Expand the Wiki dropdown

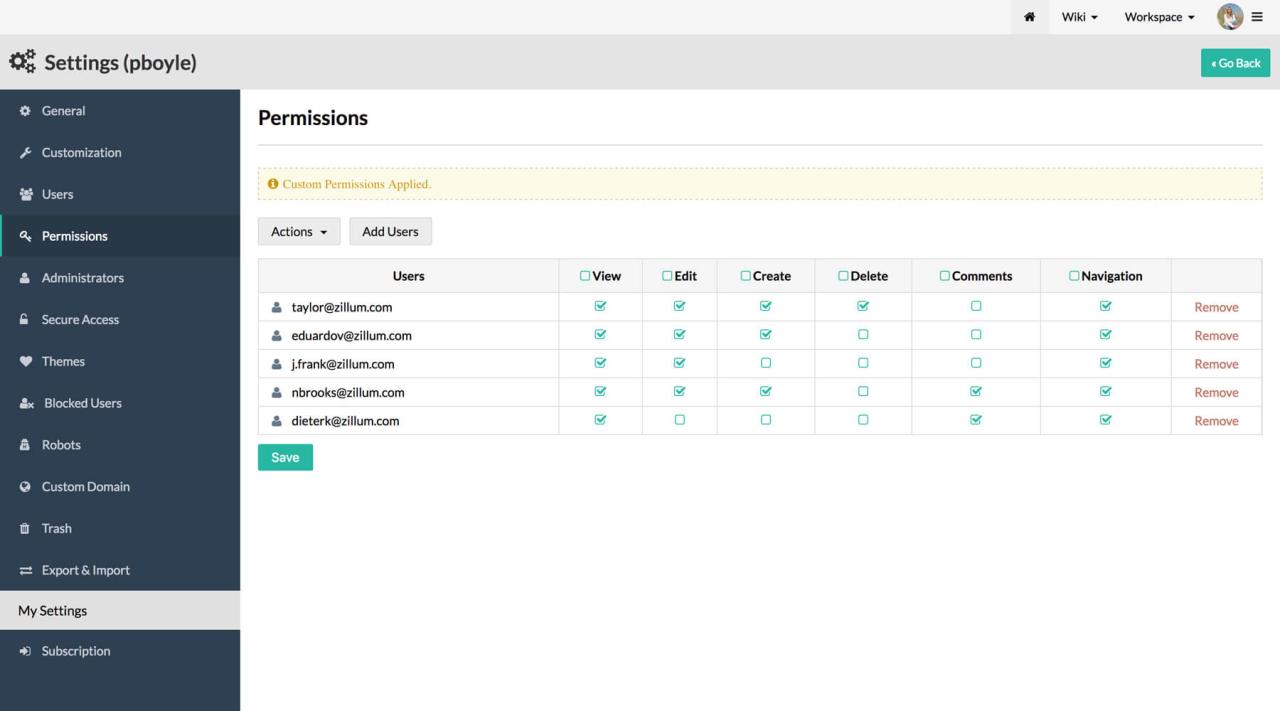pos(1079,17)
